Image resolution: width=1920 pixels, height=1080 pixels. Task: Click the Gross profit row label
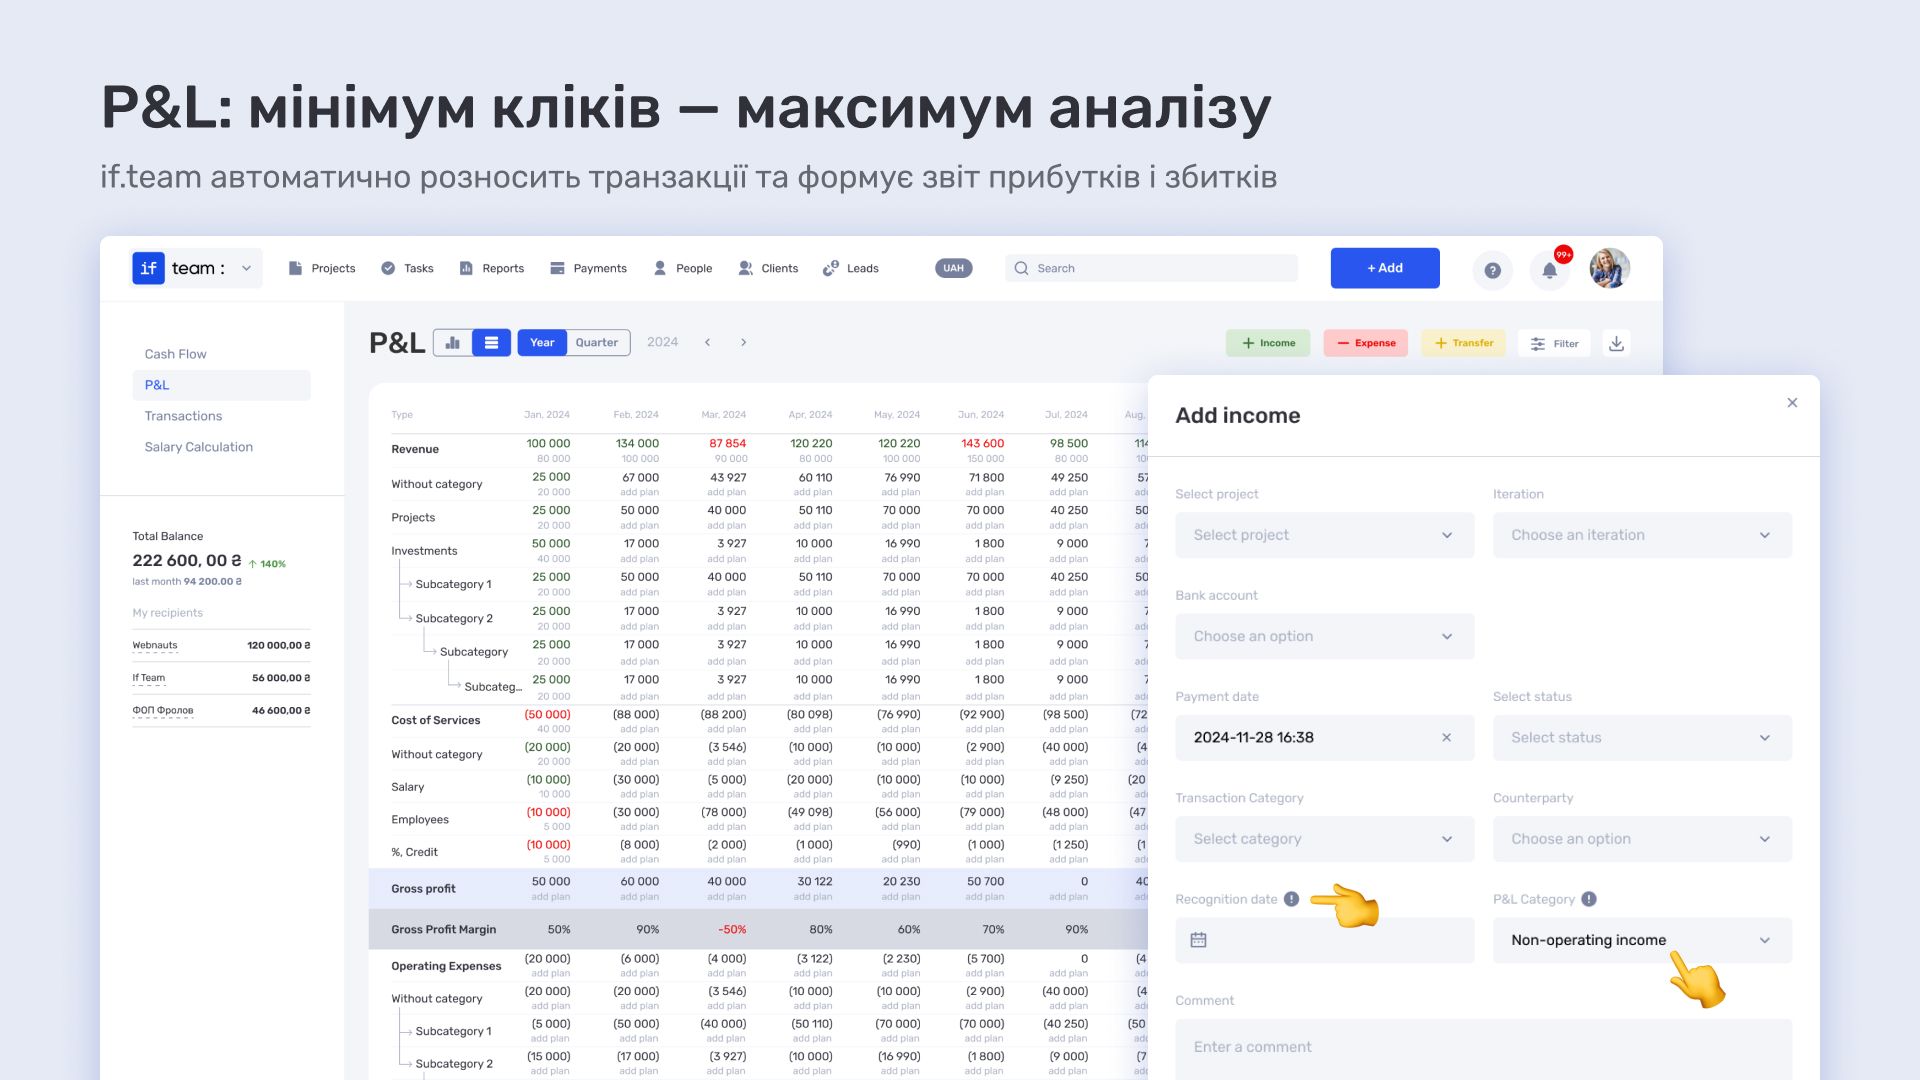[x=423, y=888]
